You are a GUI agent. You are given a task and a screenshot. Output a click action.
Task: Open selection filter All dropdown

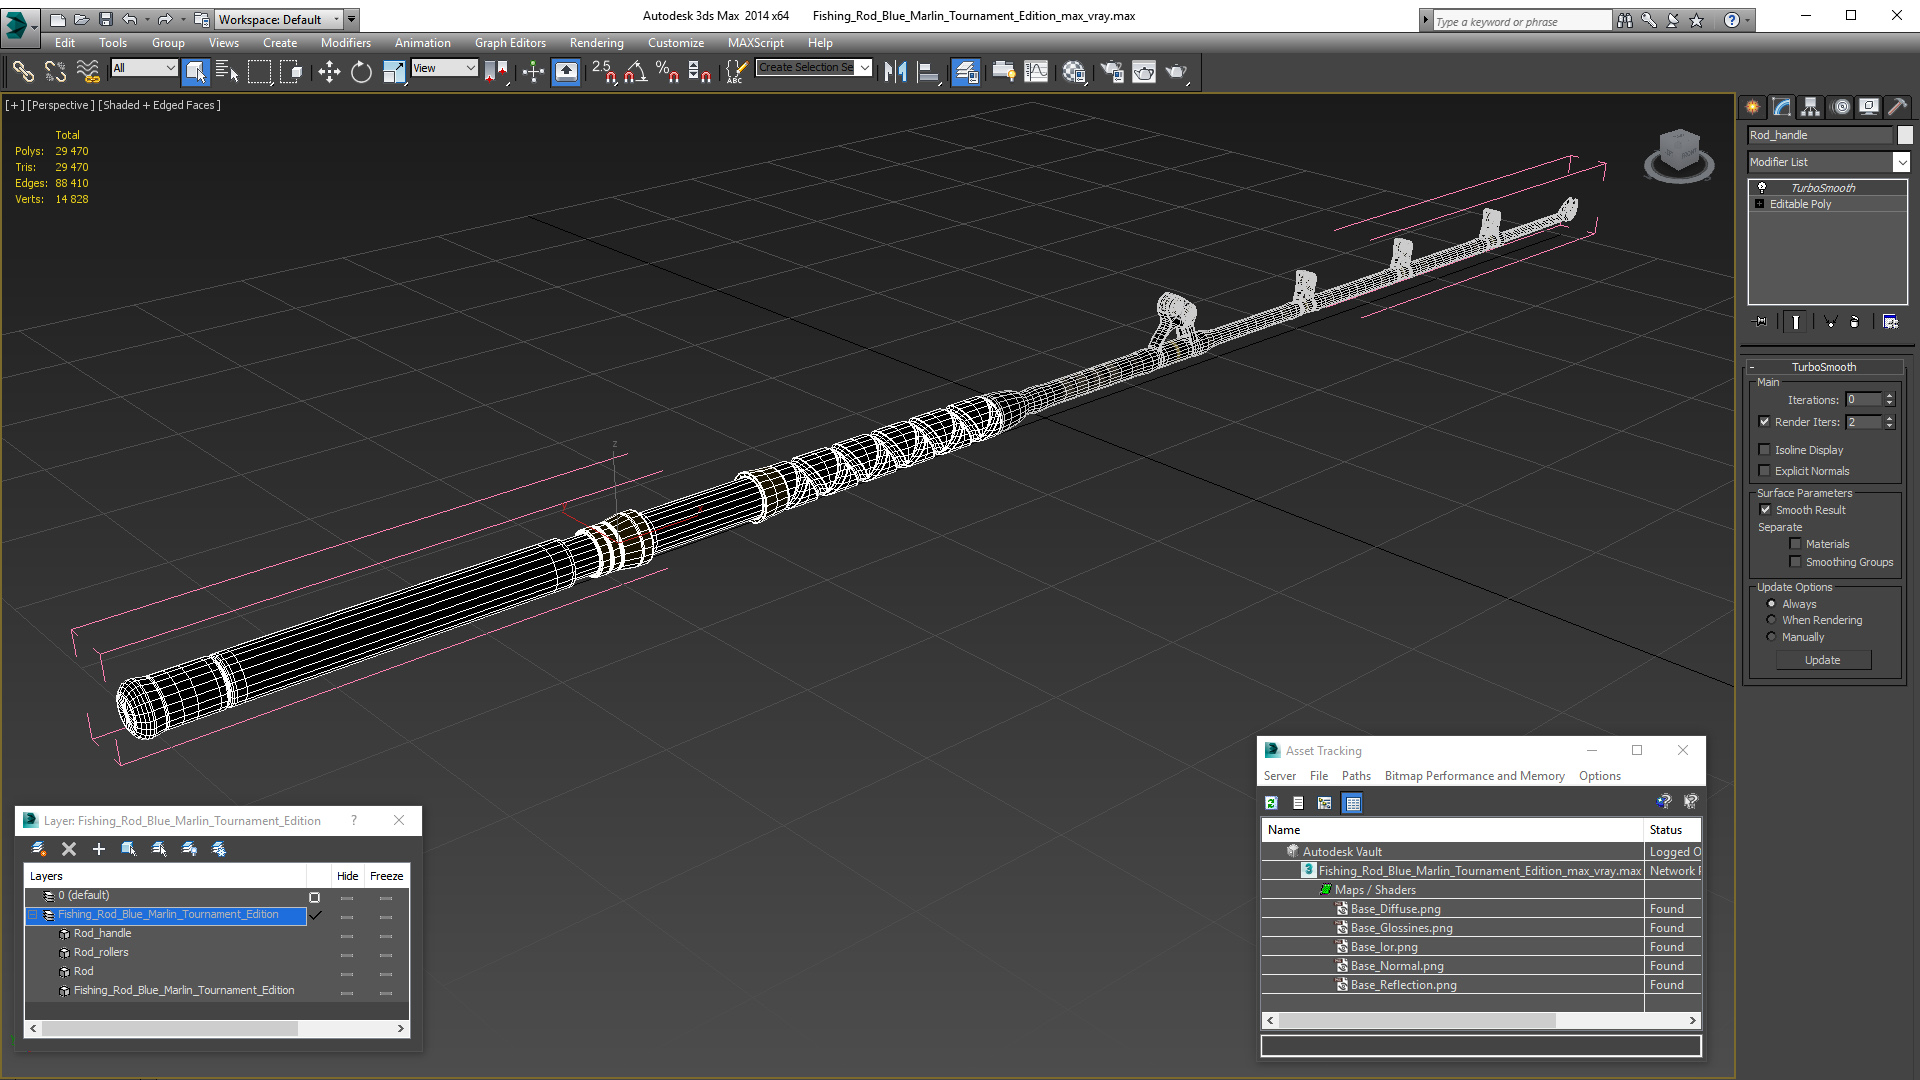tap(144, 68)
